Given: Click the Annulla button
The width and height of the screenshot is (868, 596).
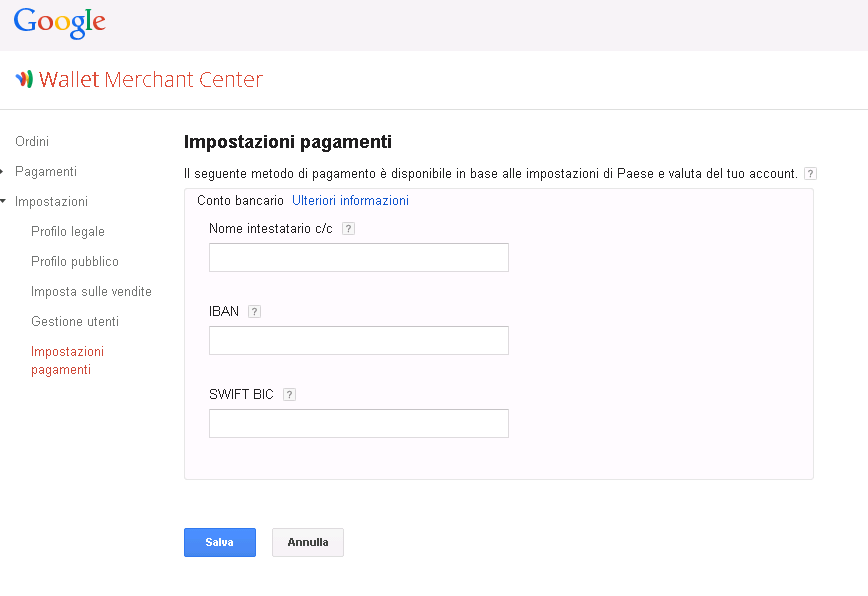Looking at the screenshot, I should 308,542.
